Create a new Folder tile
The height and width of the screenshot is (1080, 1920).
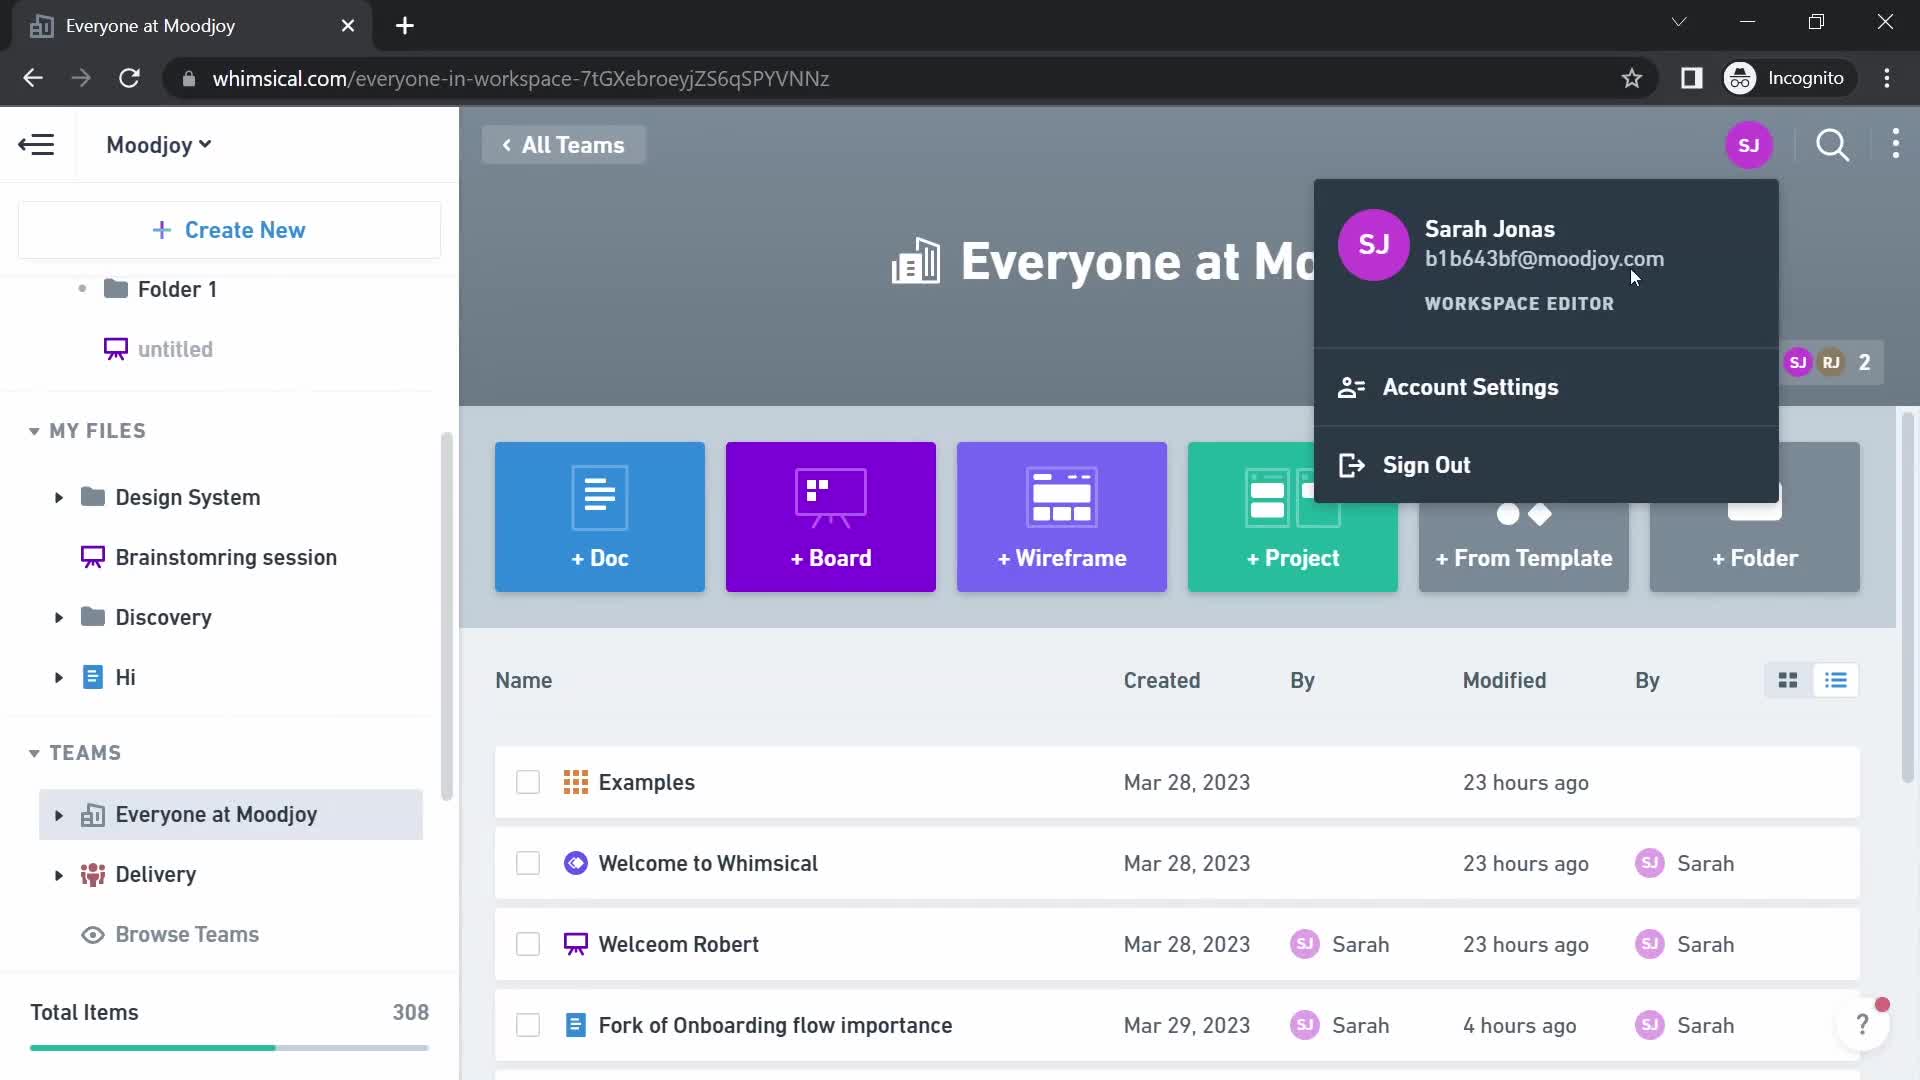(x=1755, y=548)
